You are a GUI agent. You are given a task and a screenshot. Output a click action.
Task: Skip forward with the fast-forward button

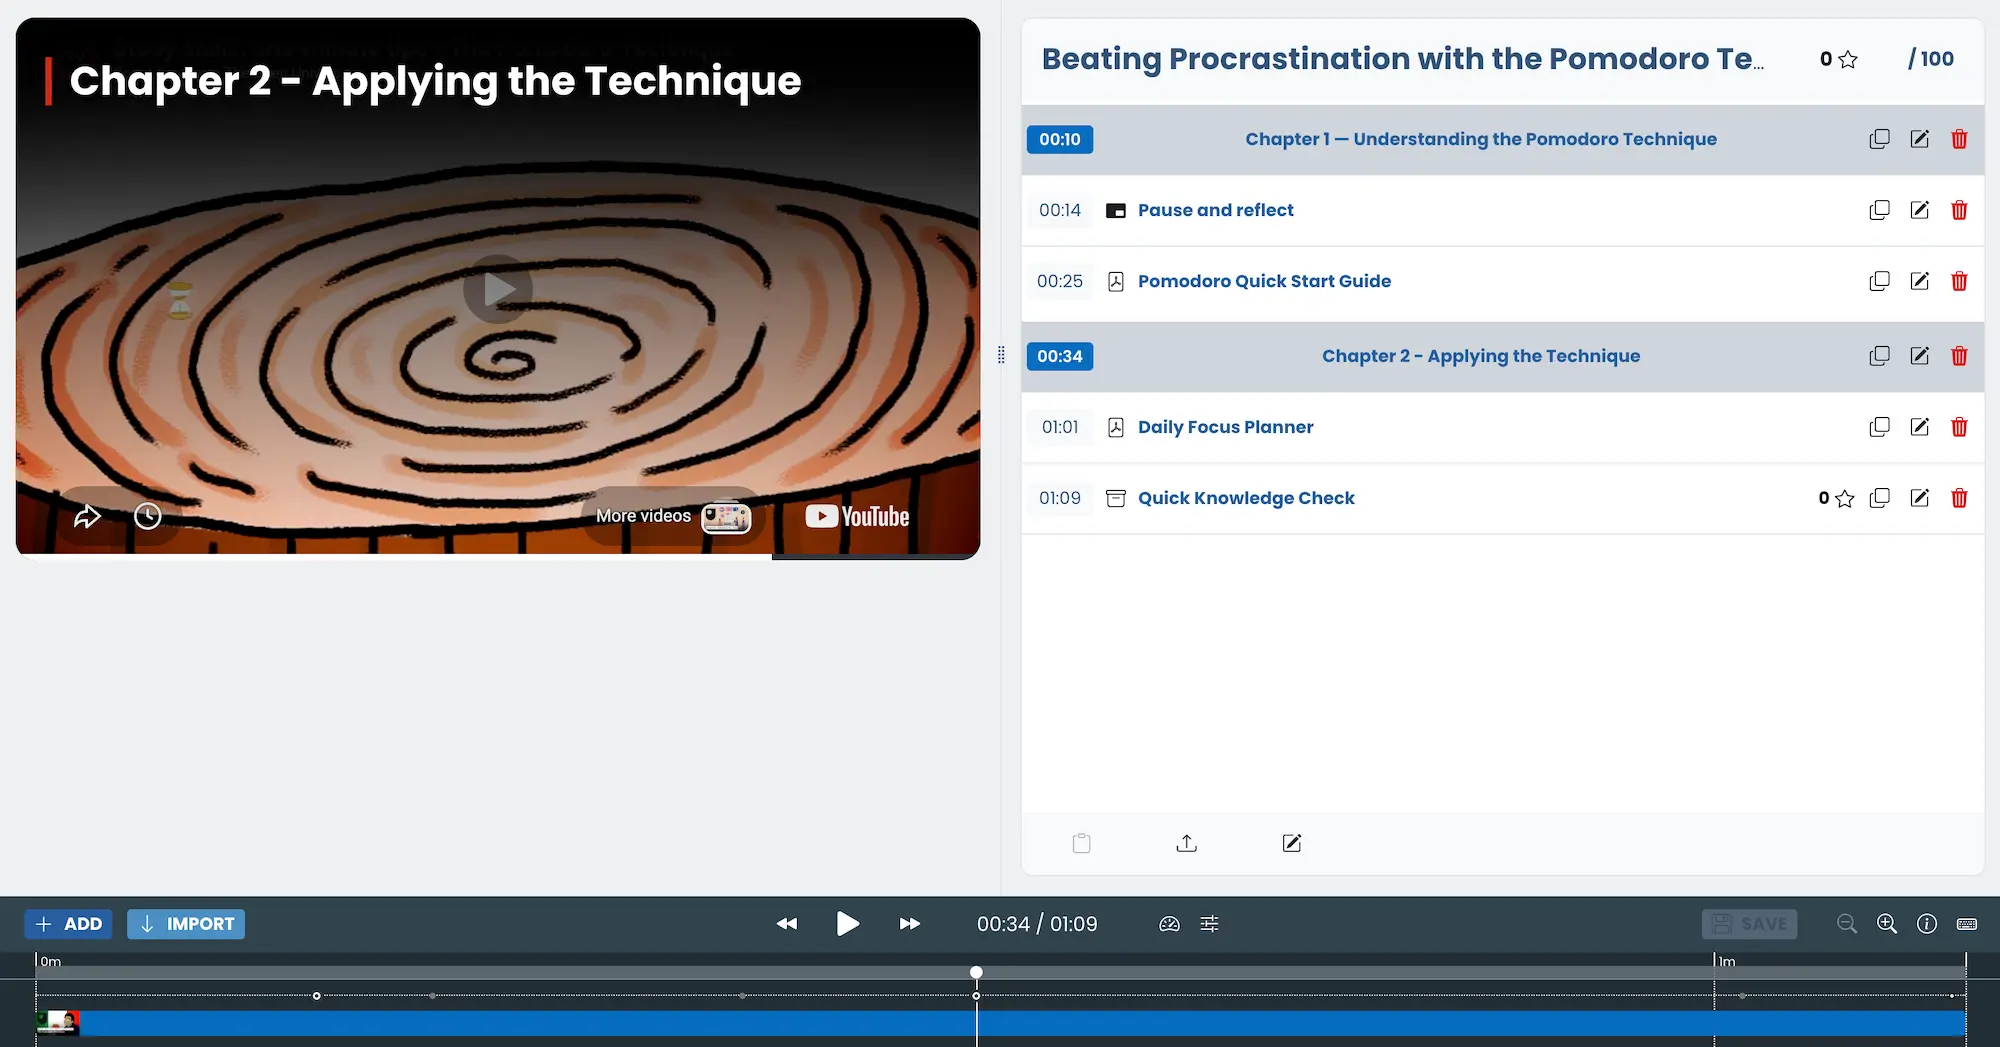[x=909, y=923]
